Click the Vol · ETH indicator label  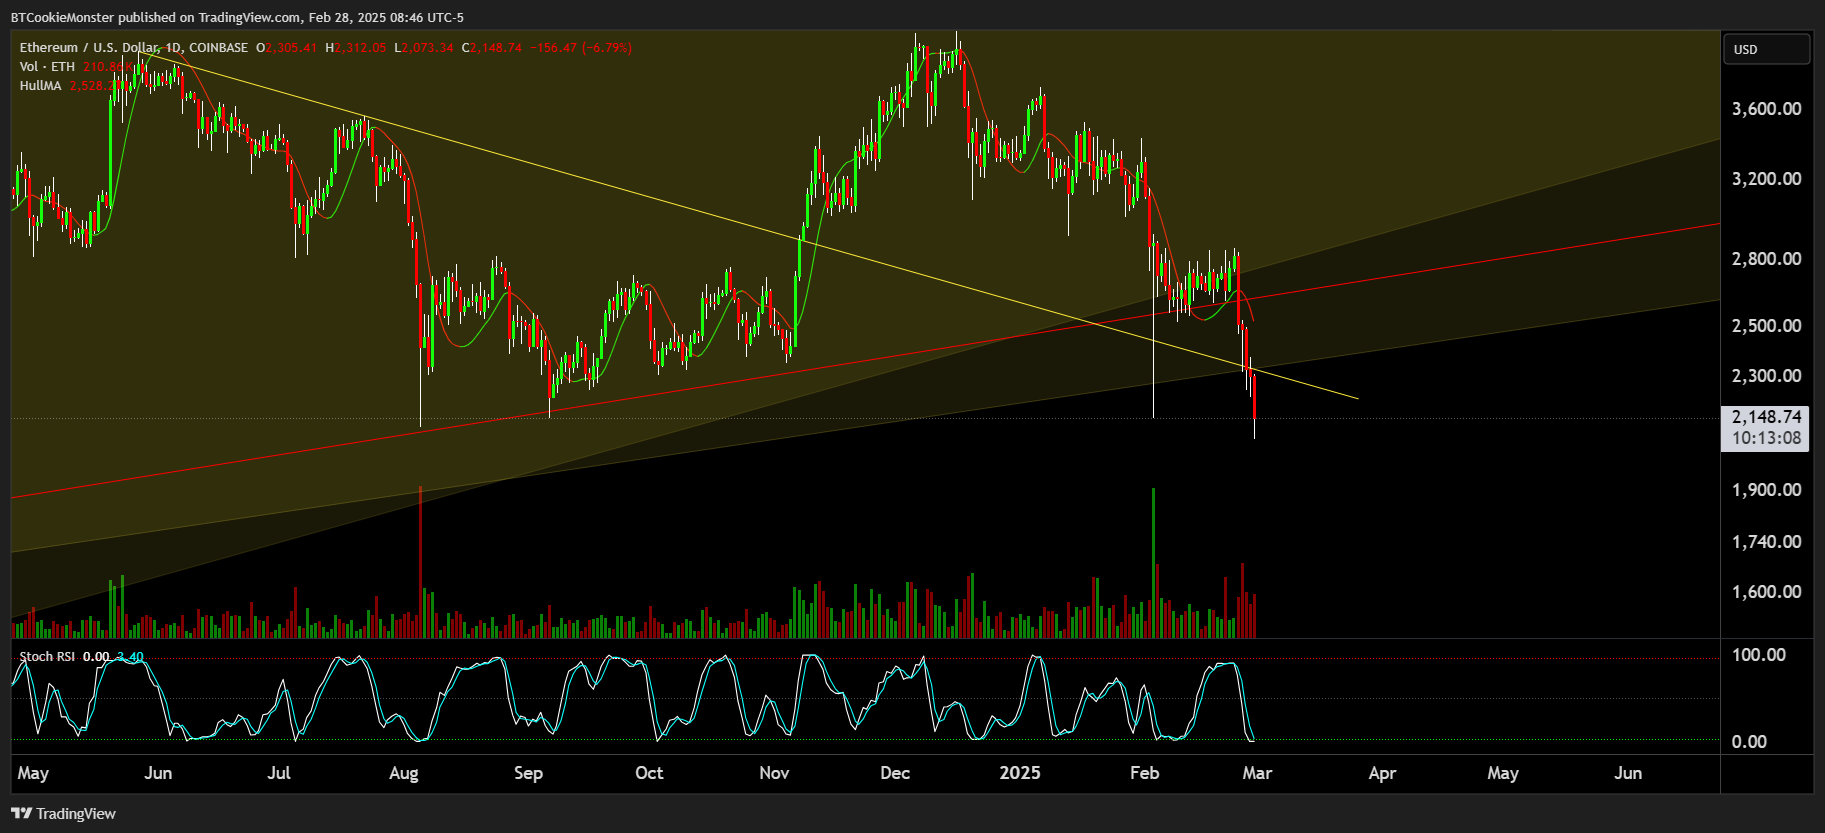[47, 67]
